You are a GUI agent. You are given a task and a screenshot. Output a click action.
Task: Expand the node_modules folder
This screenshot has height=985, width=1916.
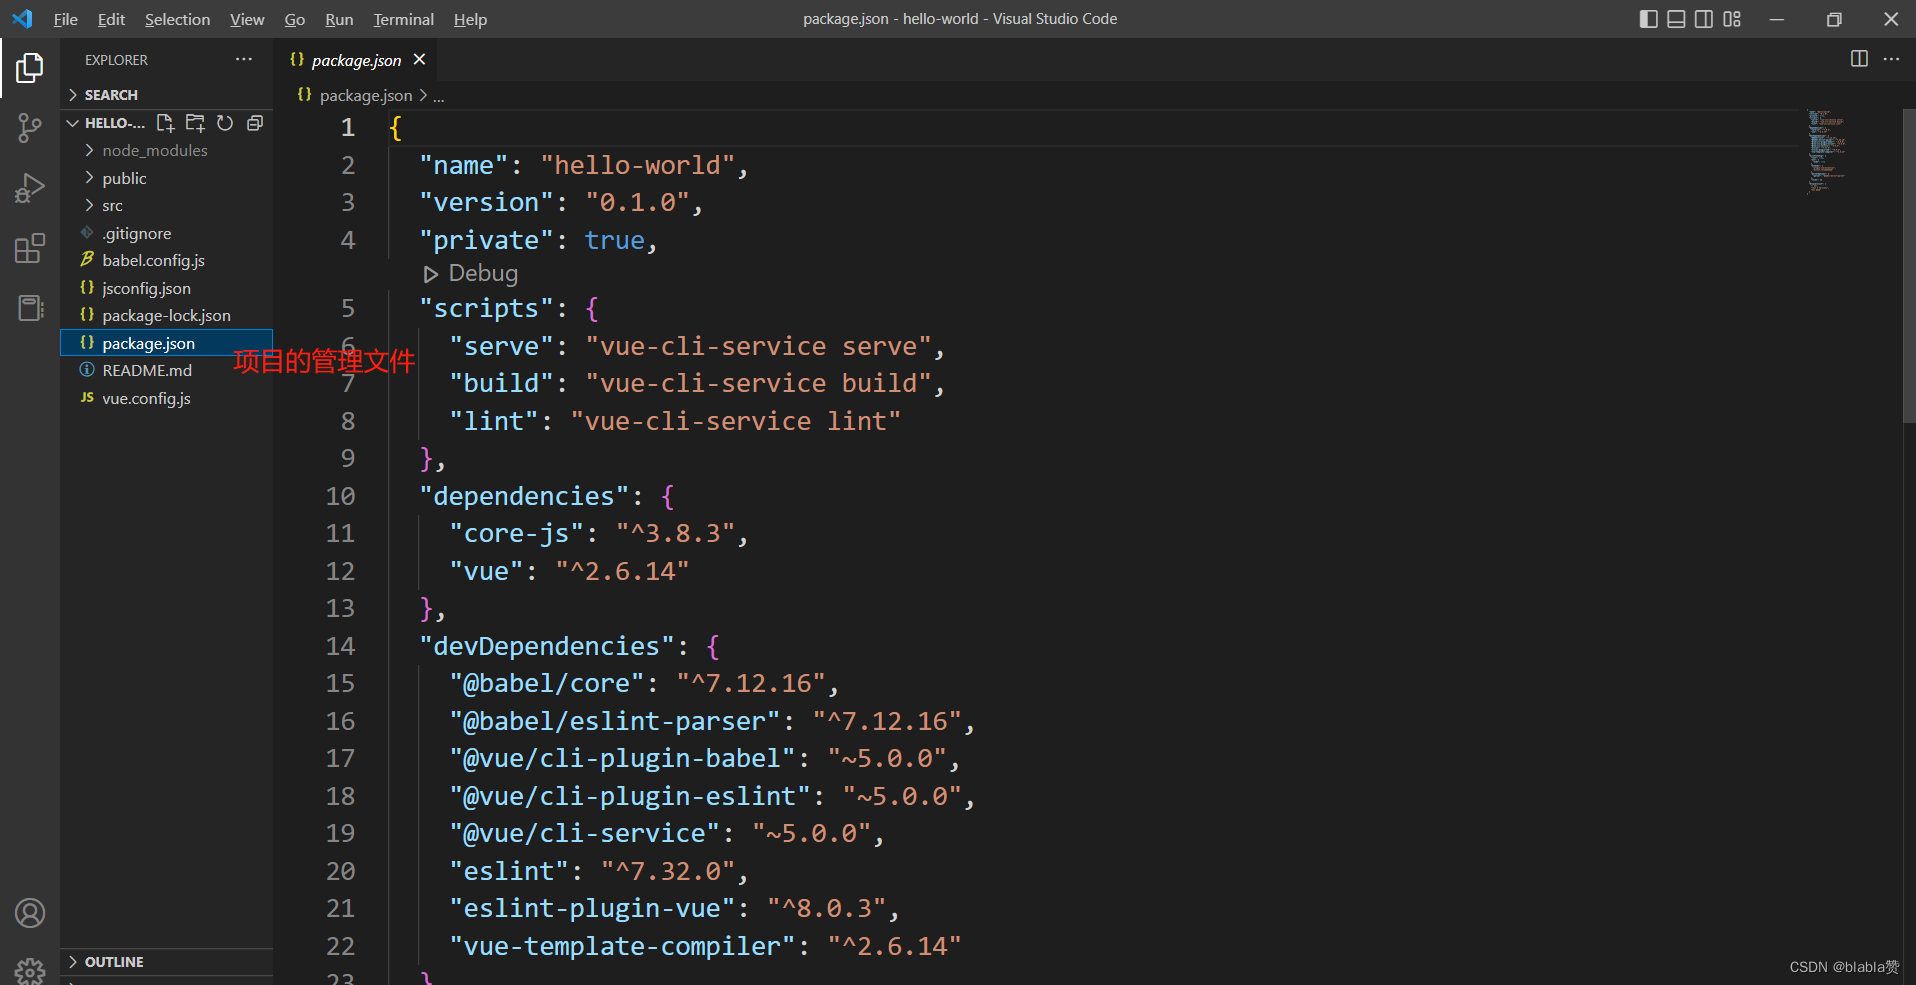point(166,151)
